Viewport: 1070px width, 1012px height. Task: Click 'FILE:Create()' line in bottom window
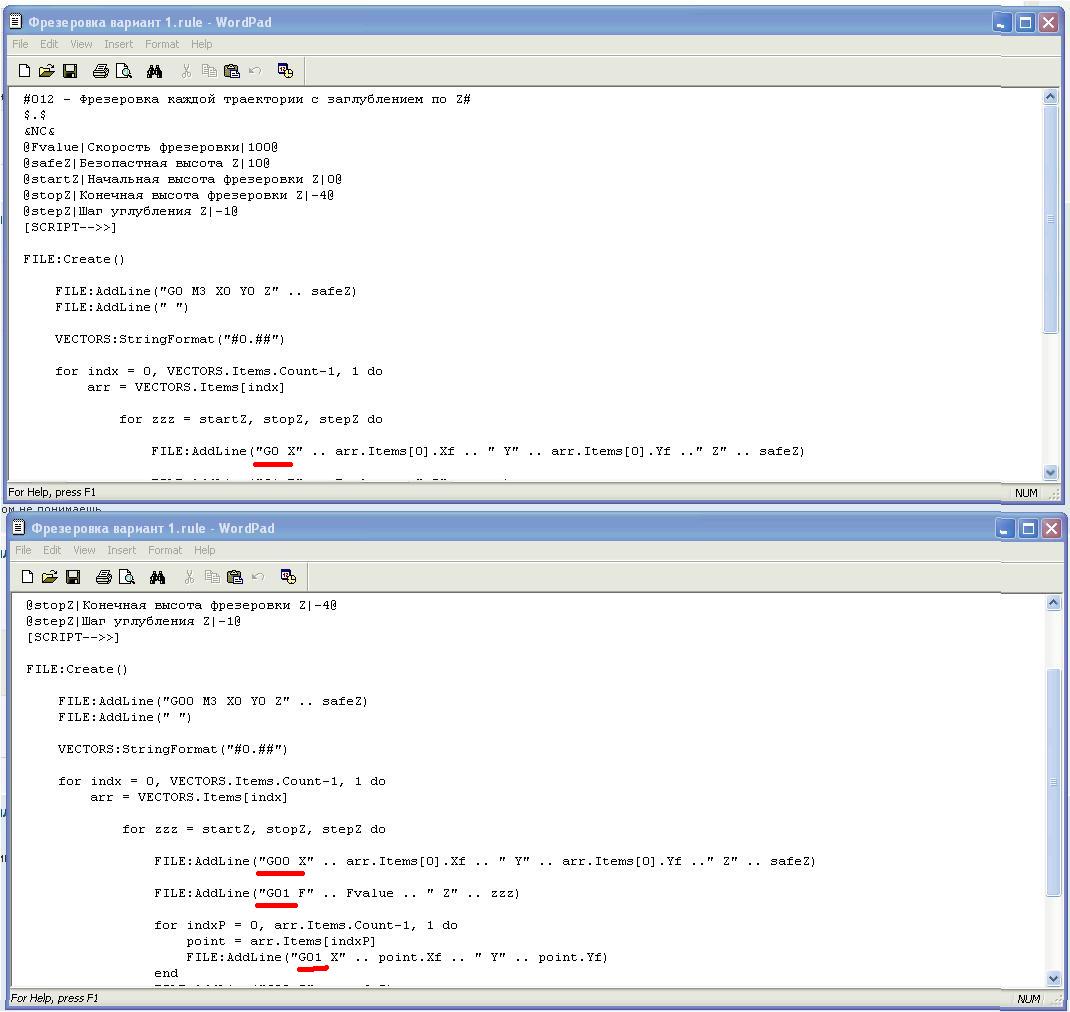[76, 669]
